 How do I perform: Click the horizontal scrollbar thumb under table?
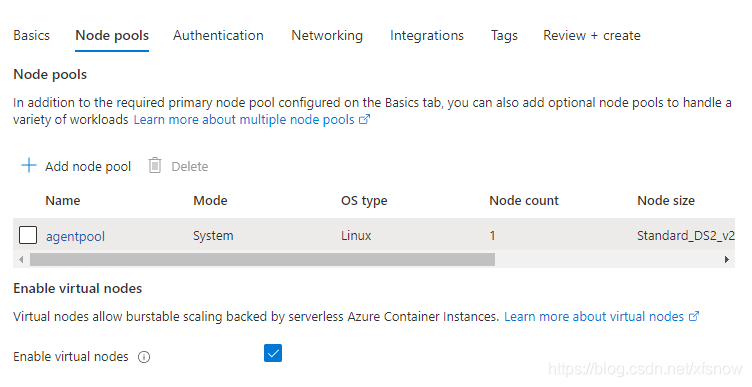click(x=262, y=259)
